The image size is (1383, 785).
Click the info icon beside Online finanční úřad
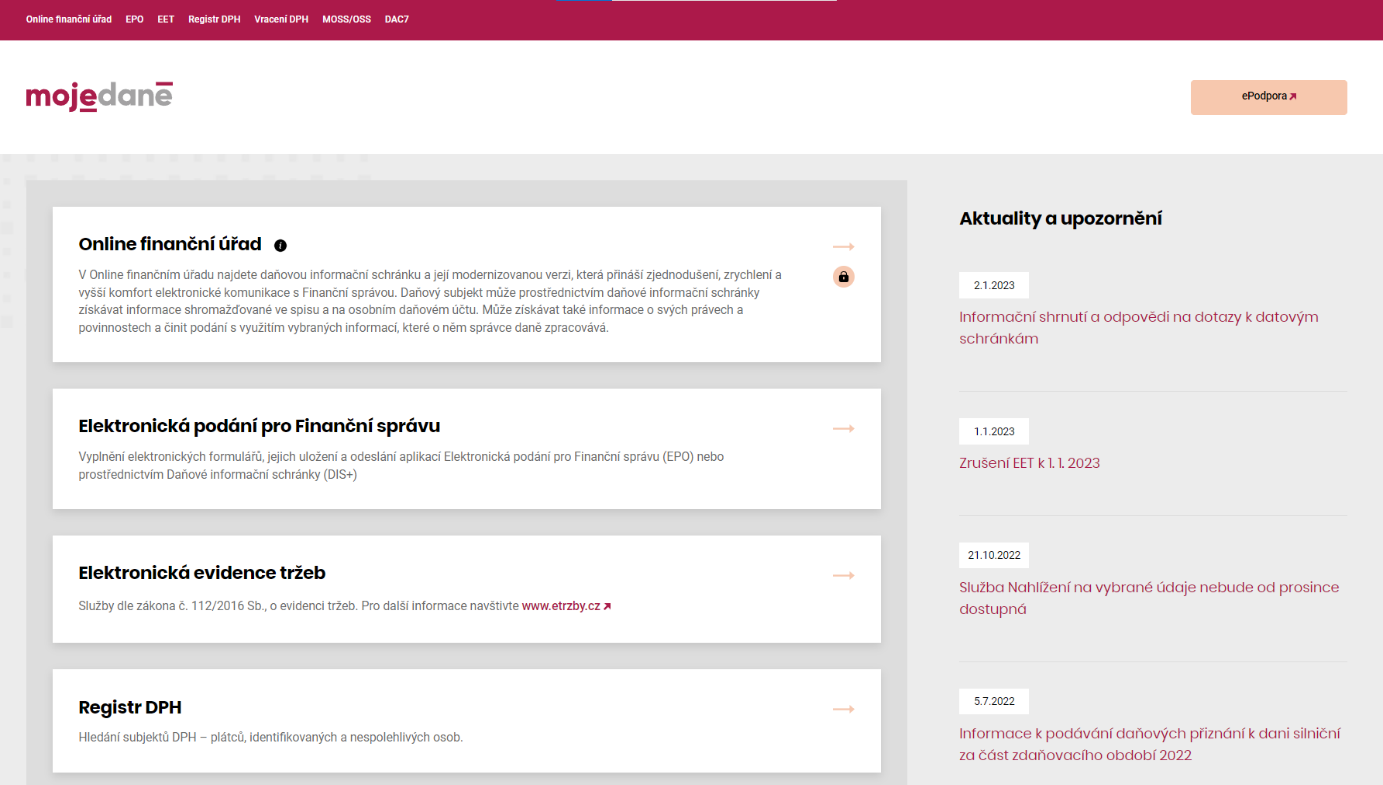click(280, 245)
